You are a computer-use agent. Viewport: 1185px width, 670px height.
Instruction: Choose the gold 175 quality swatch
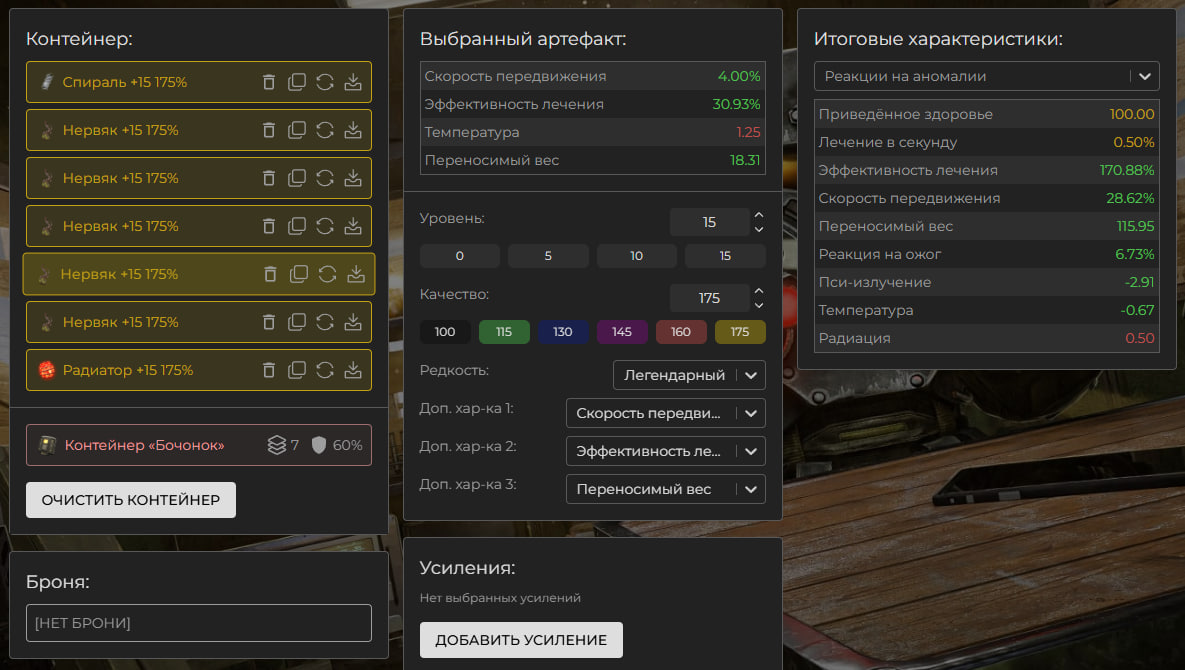[740, 332]
